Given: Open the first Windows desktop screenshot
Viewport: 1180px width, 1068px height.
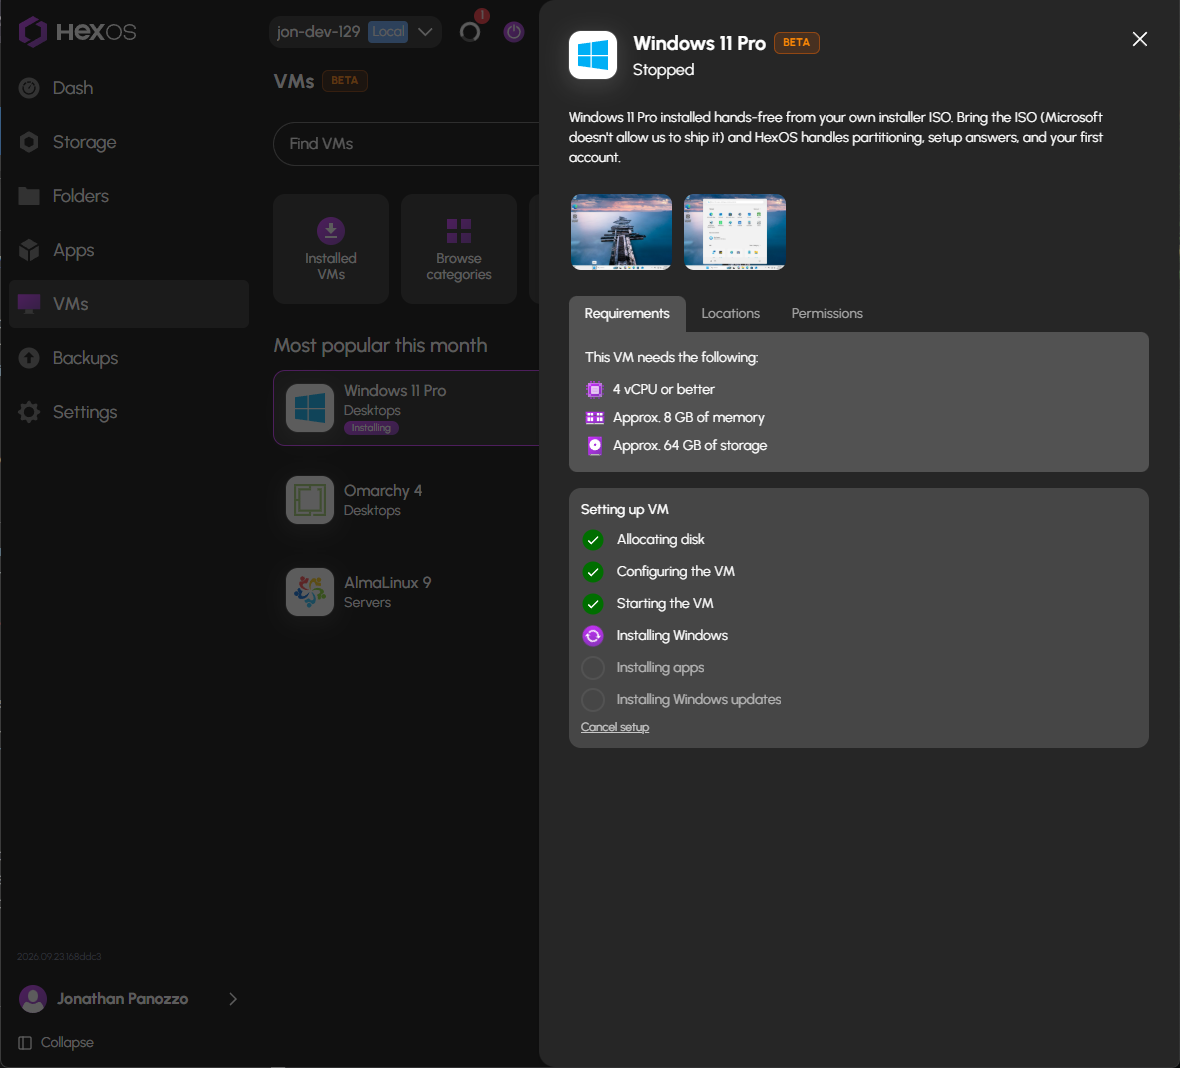Looking at the screenshot, I should coord(622,232).
